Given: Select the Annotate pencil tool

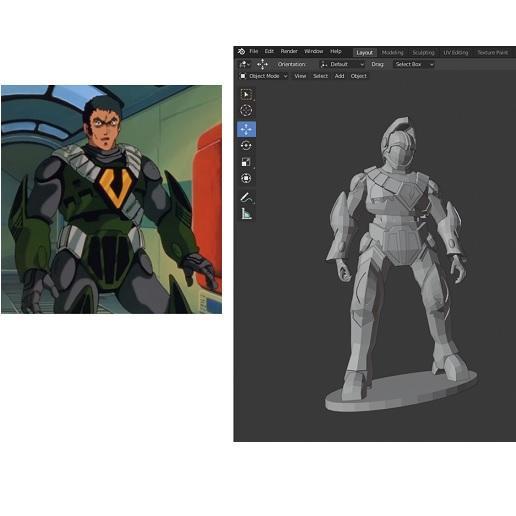Looking at the screenshot, I should click(246, 198).
